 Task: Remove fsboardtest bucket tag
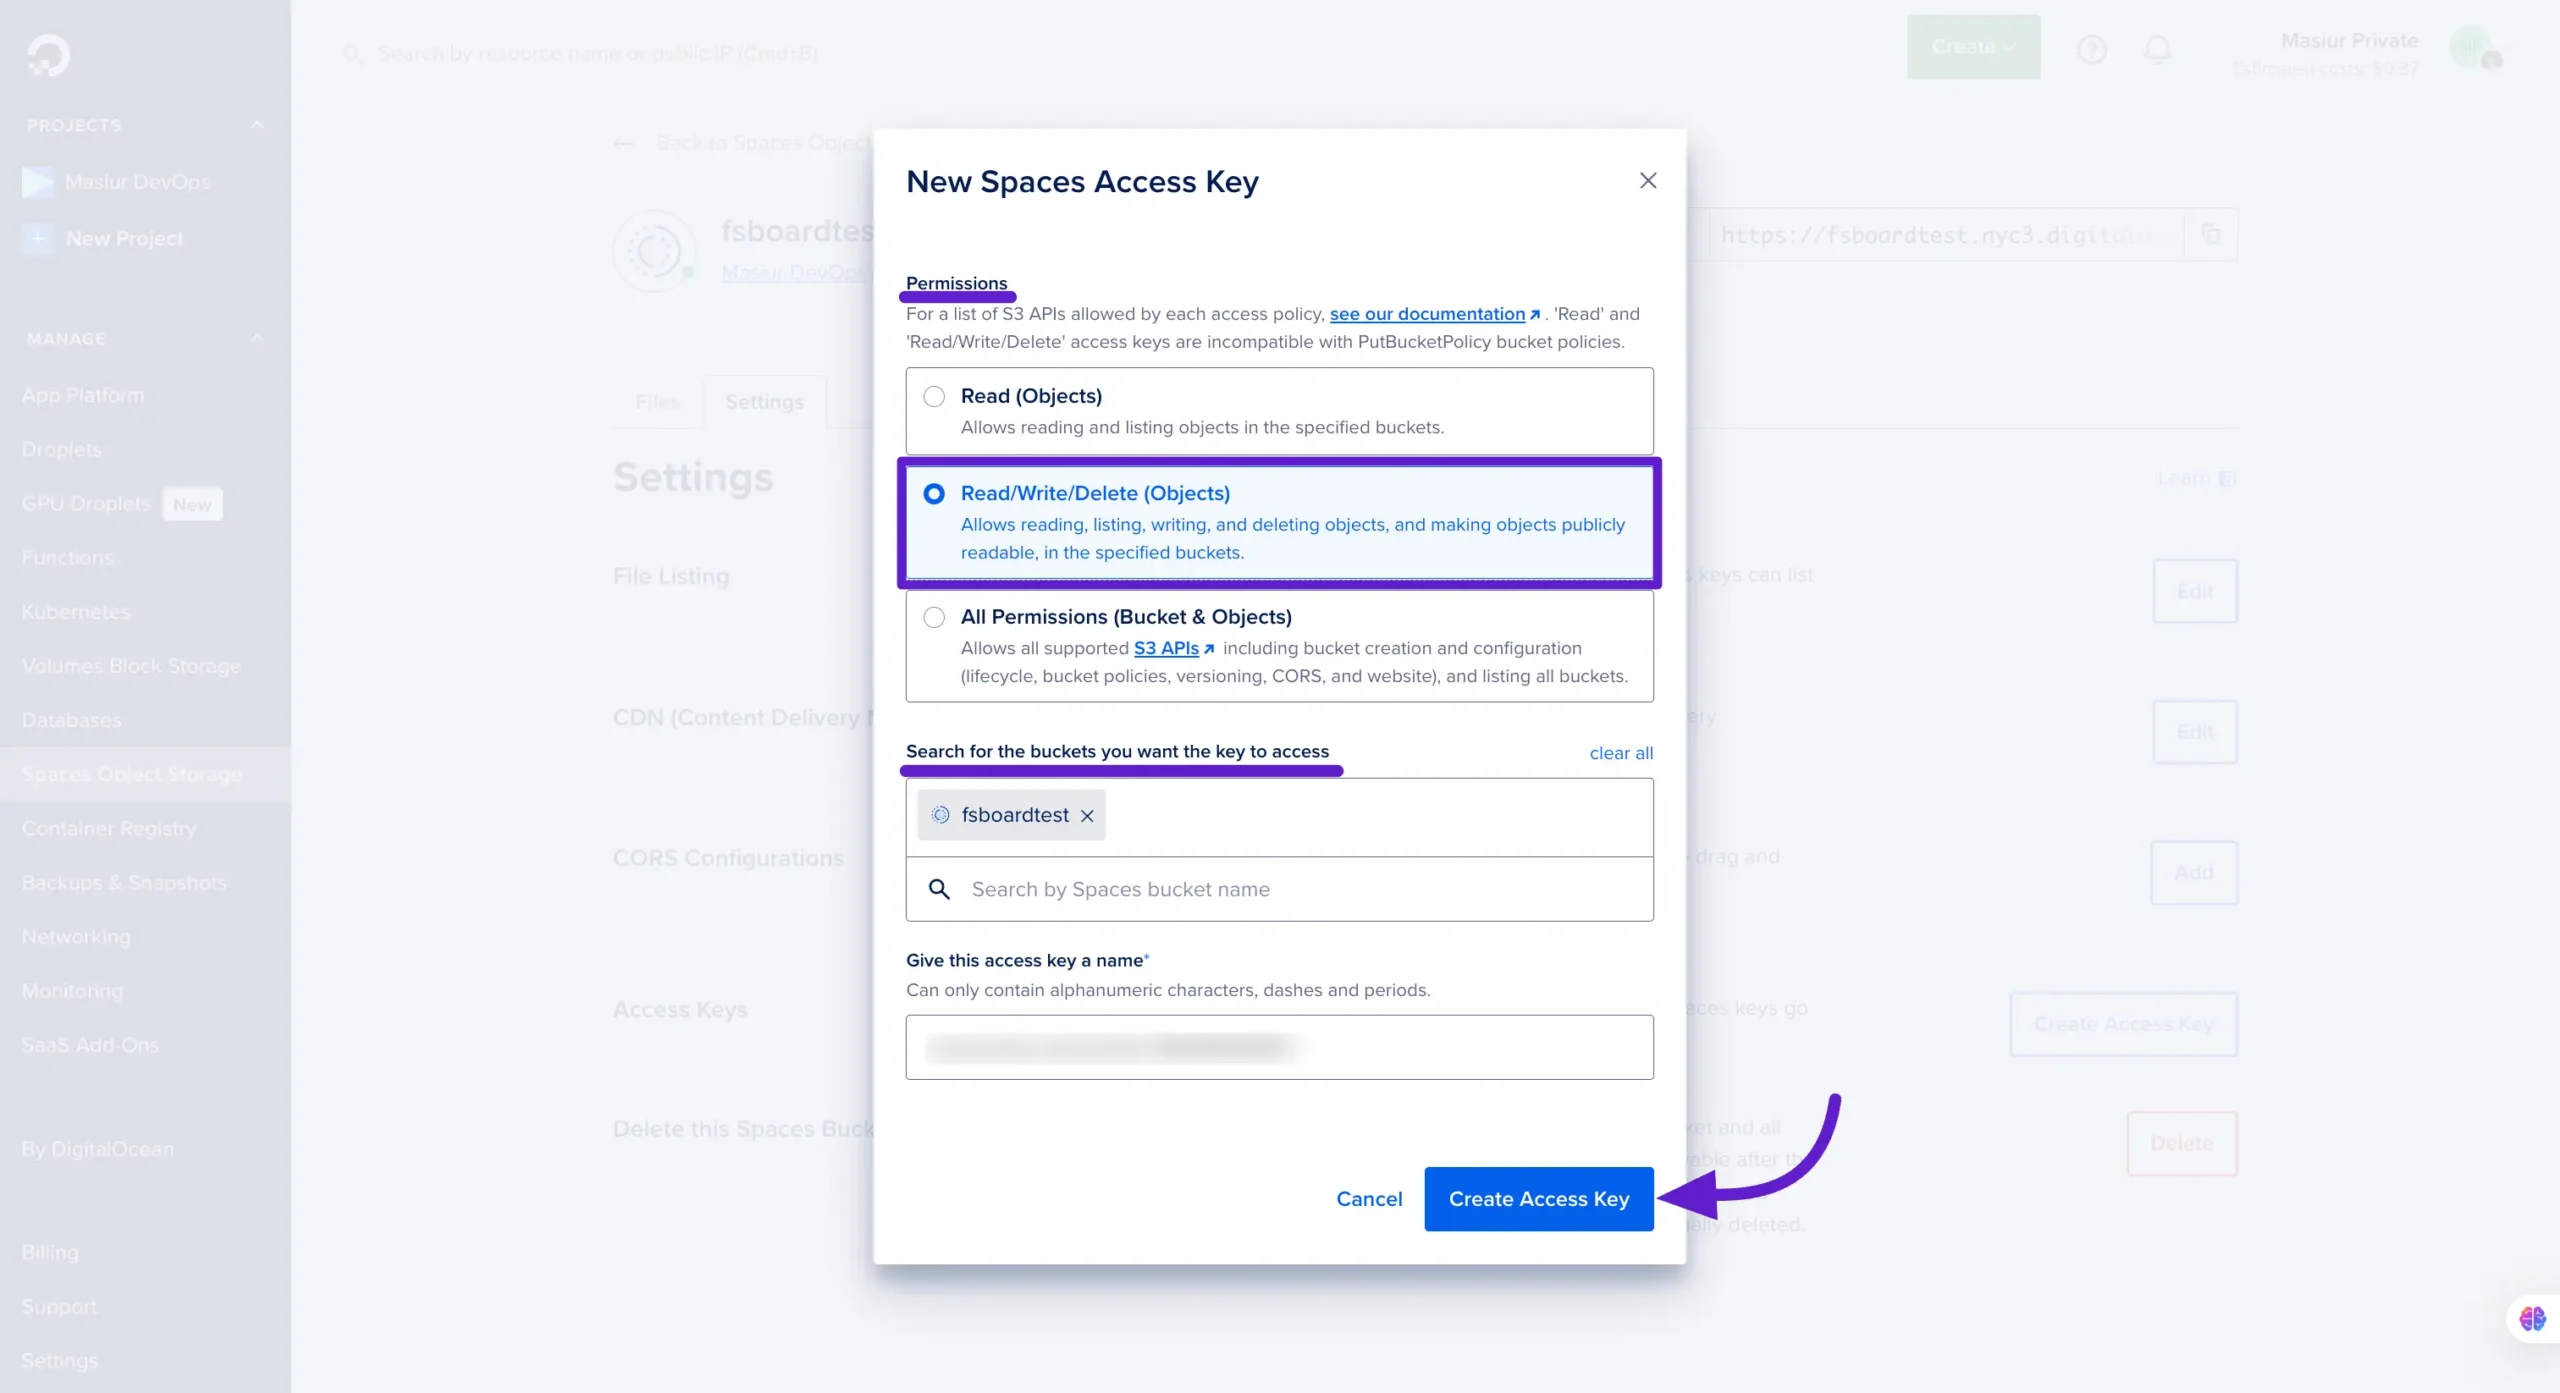point(1087,815)
